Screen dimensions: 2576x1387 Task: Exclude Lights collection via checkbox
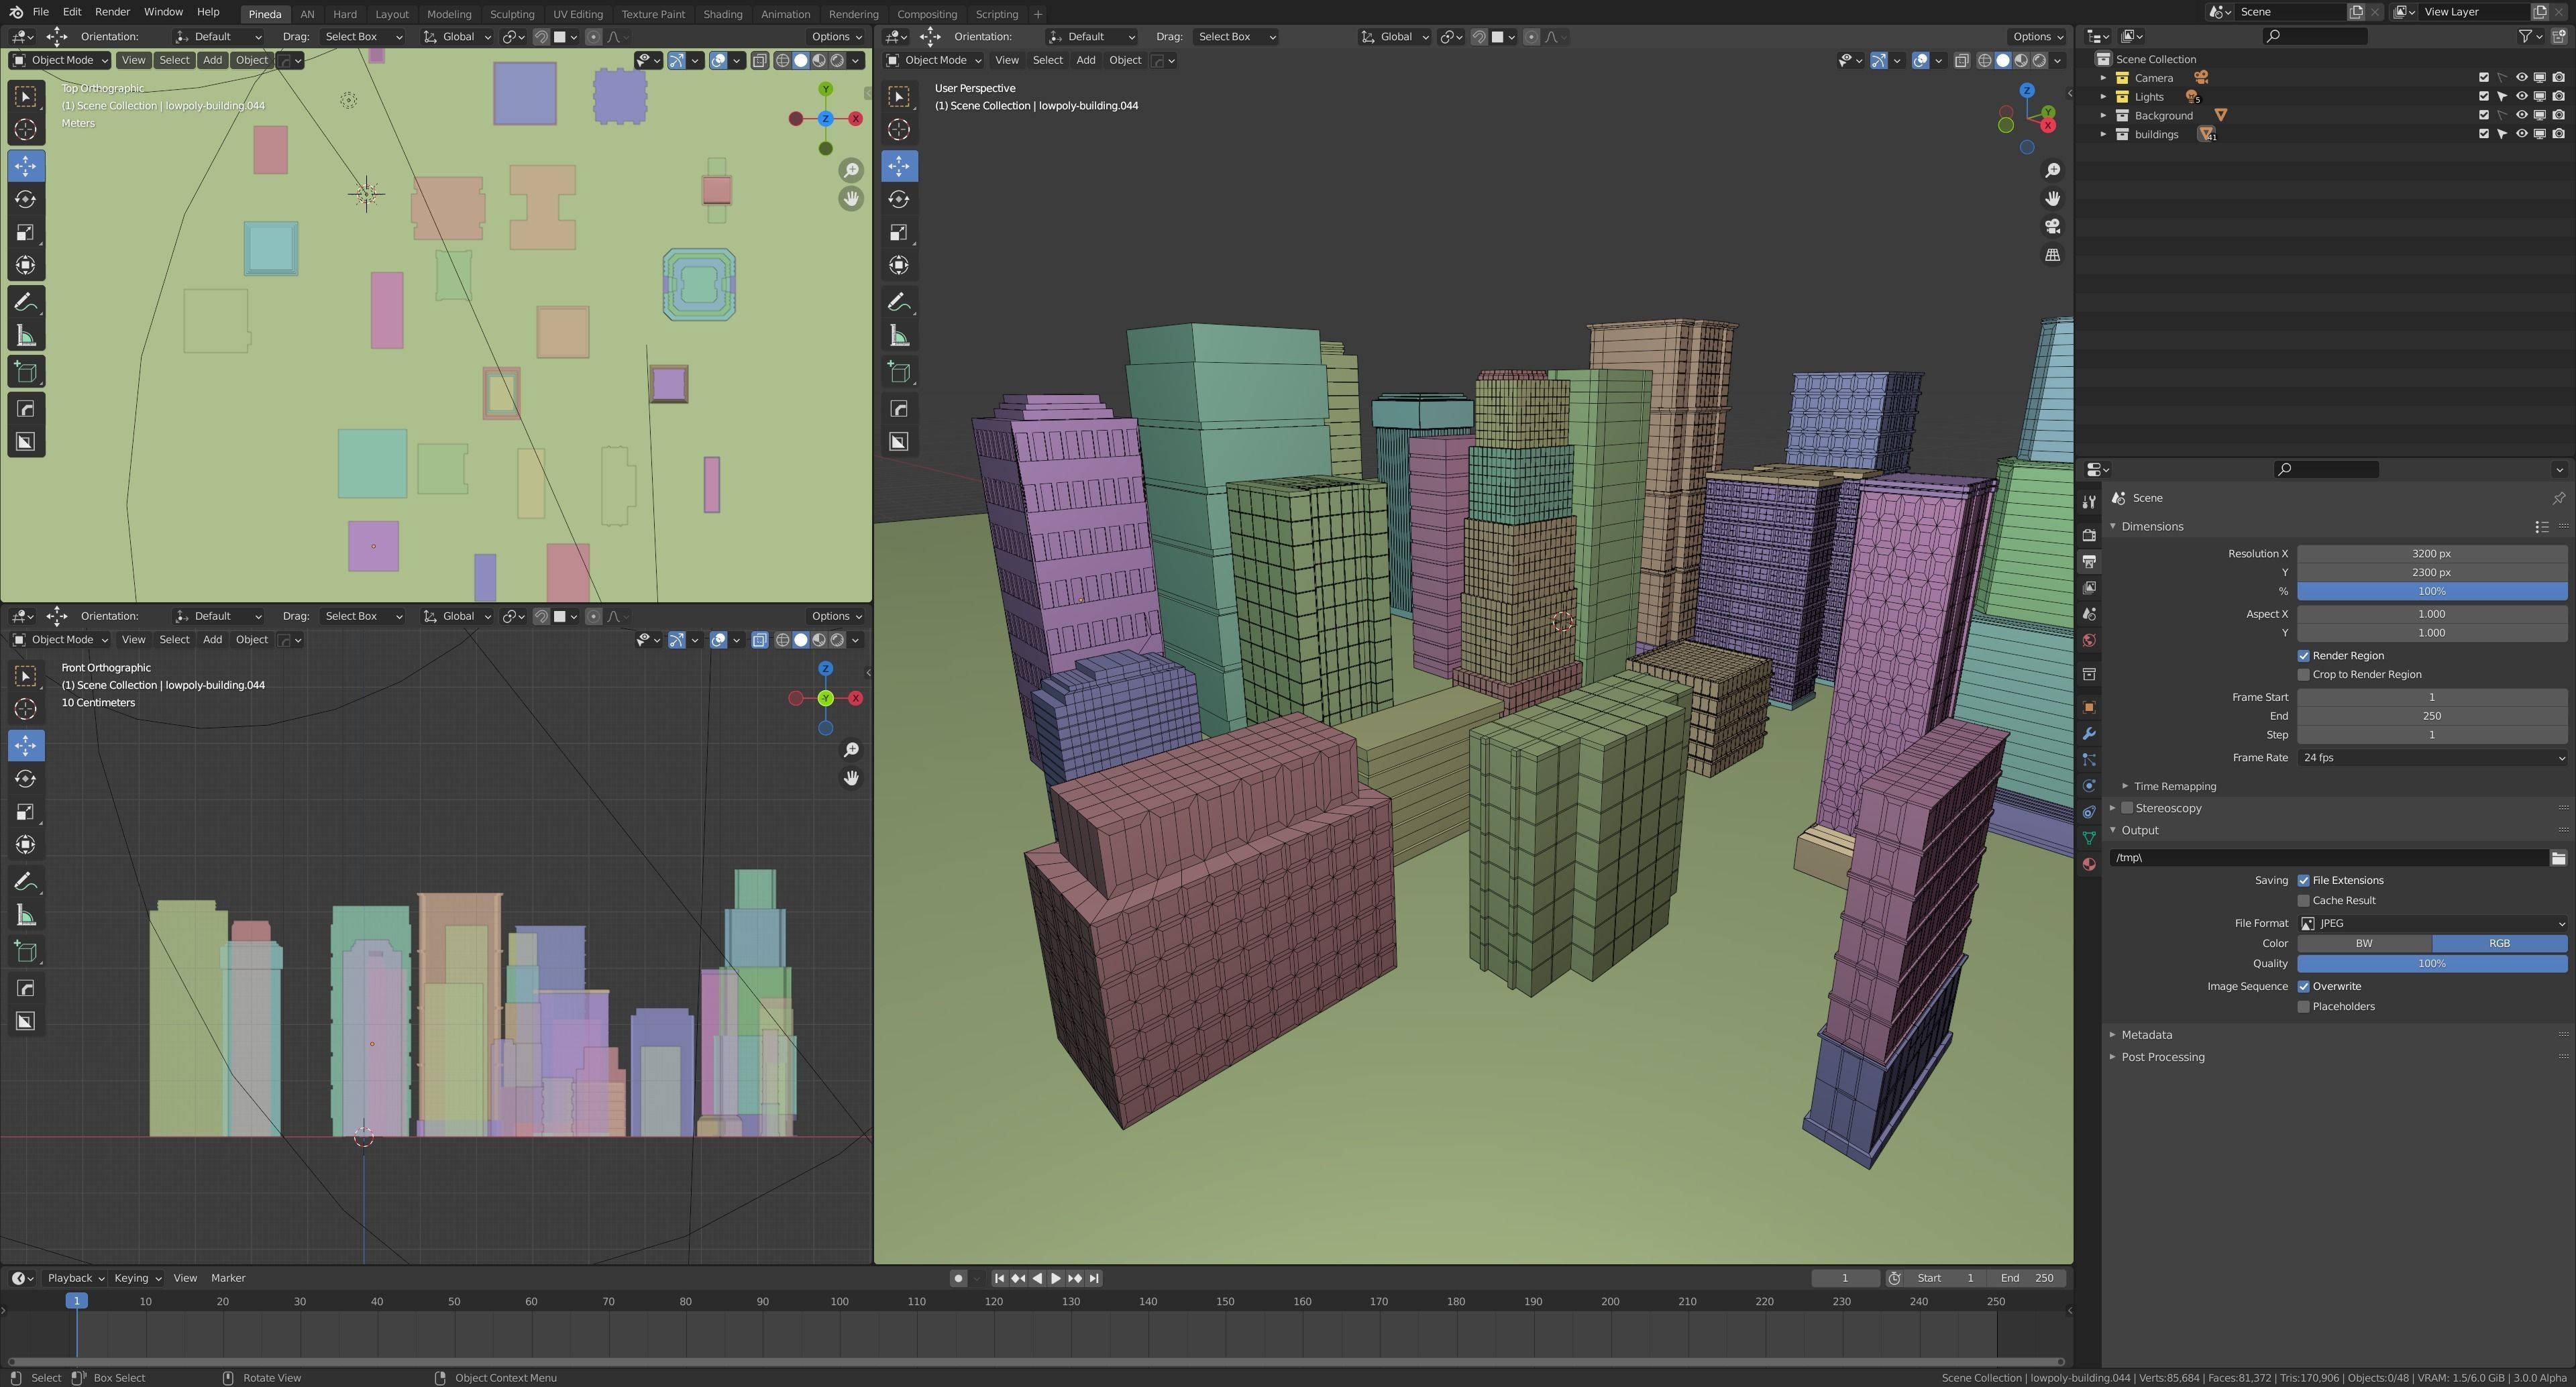click(x=2483, y=97)
